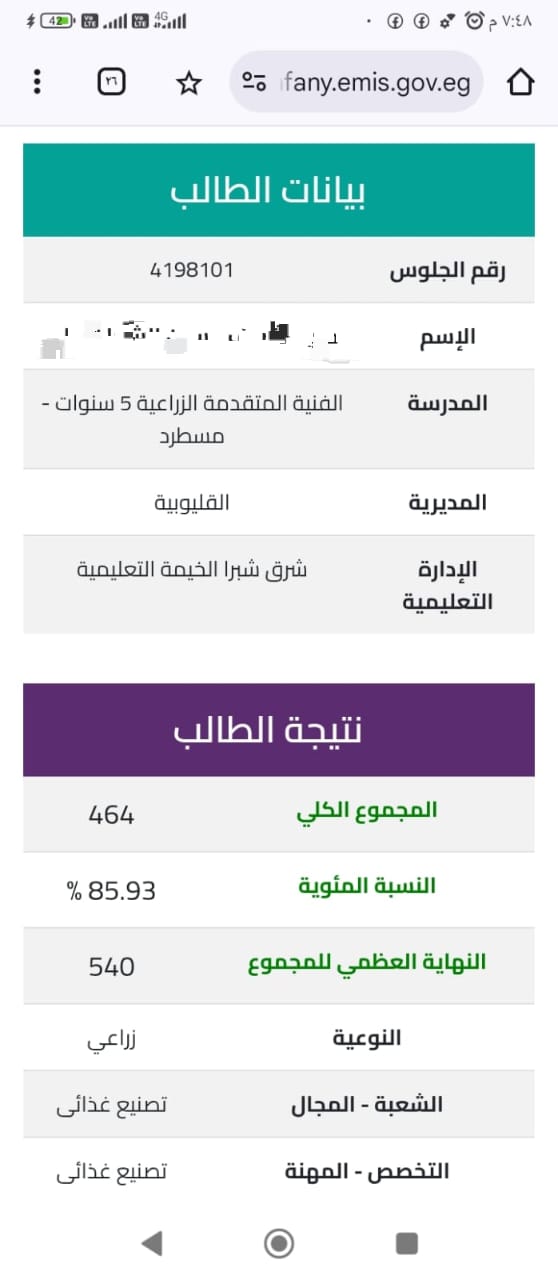Tap the Android recent apps square
The height and width of the screenshot is (1280, 558).
click(x=407, y=1243)
